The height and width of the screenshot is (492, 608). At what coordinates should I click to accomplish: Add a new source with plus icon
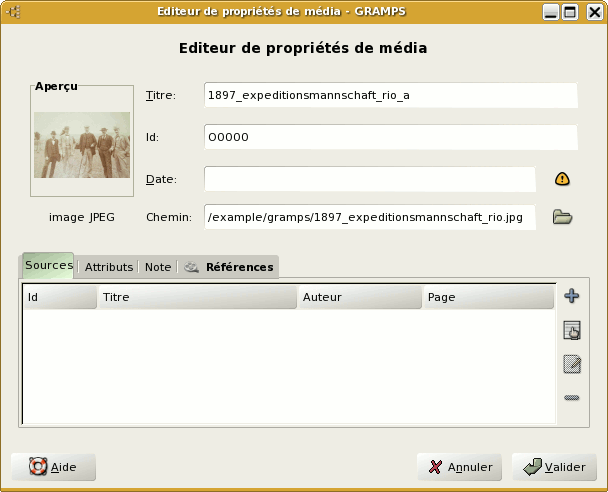[572, 296]
